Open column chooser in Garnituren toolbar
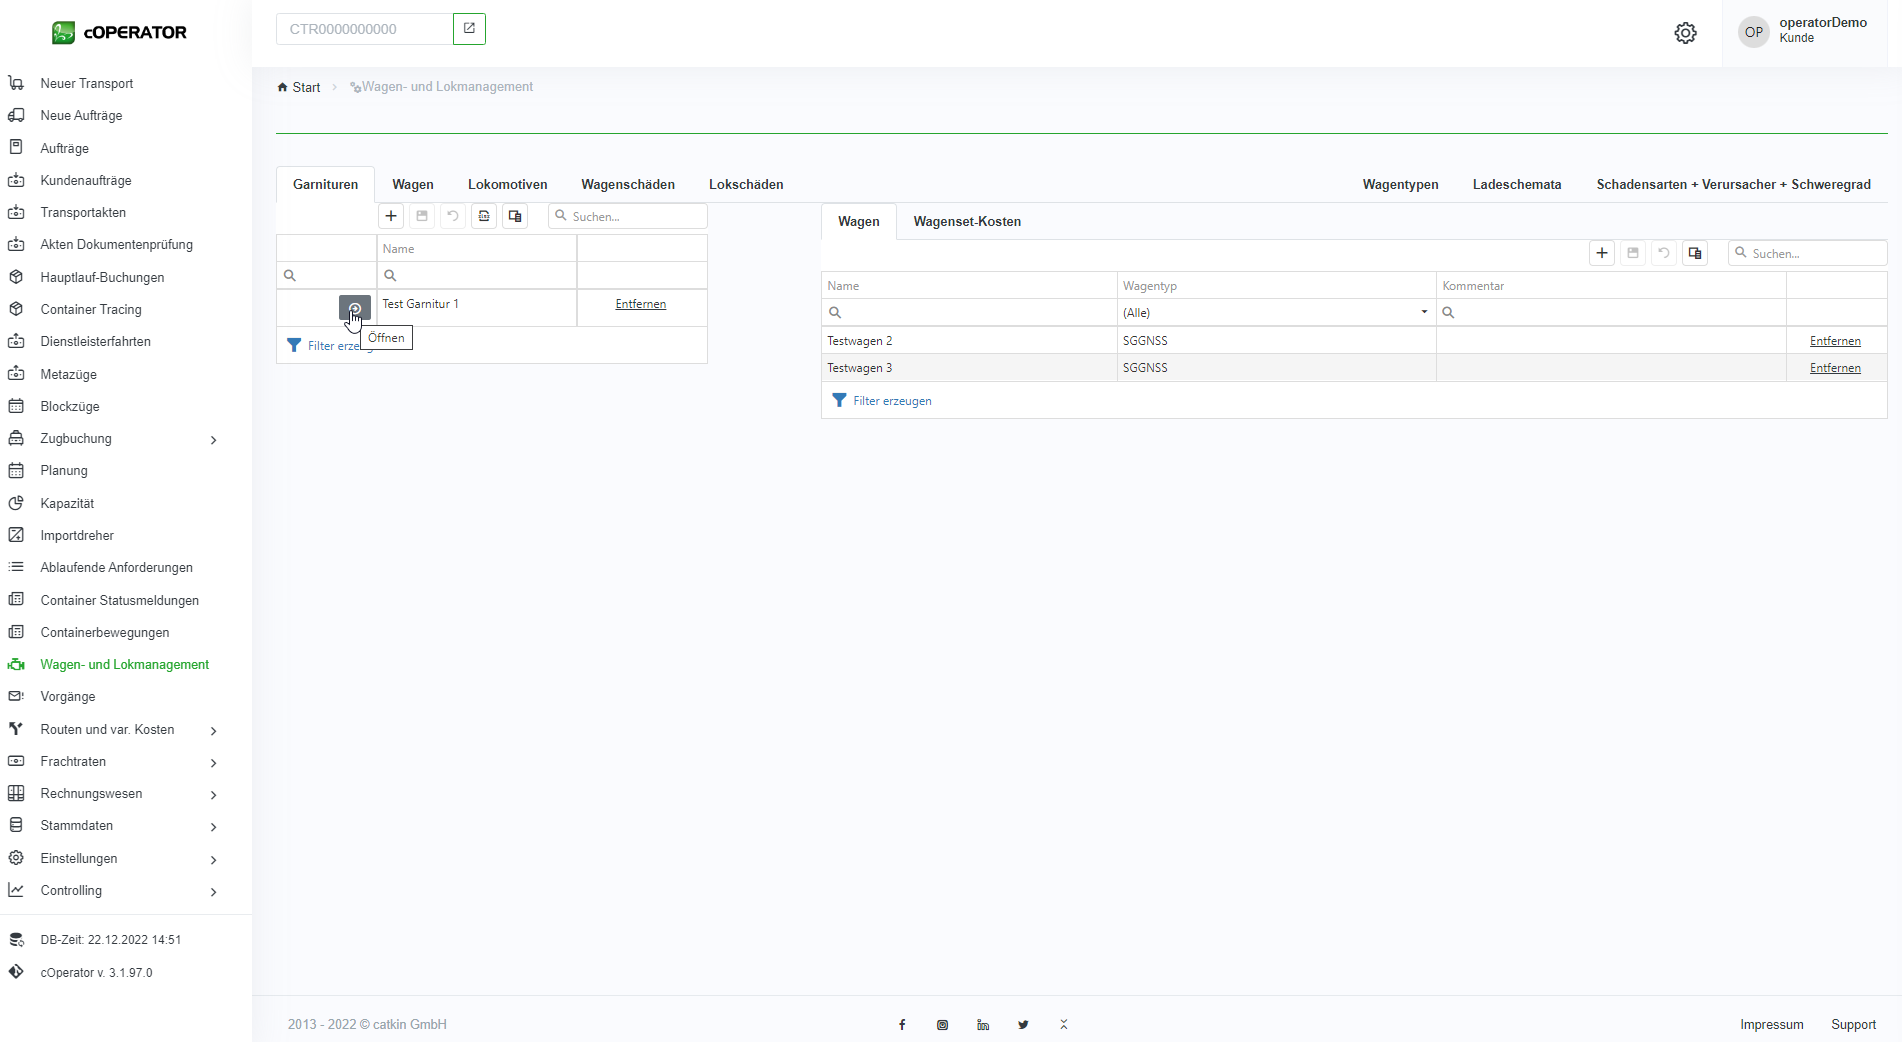The image size is (1902, 1042). [515, 216]
